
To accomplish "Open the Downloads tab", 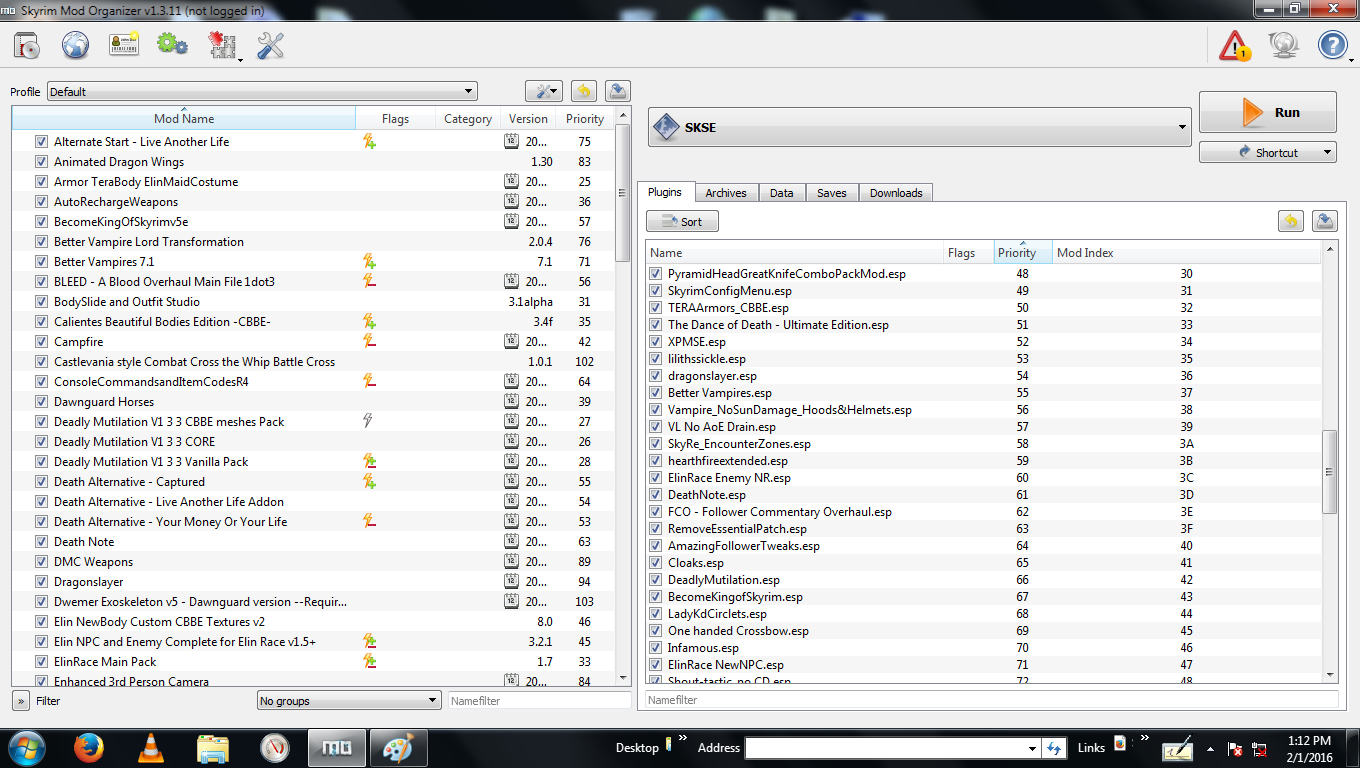I will click(896, 193).
